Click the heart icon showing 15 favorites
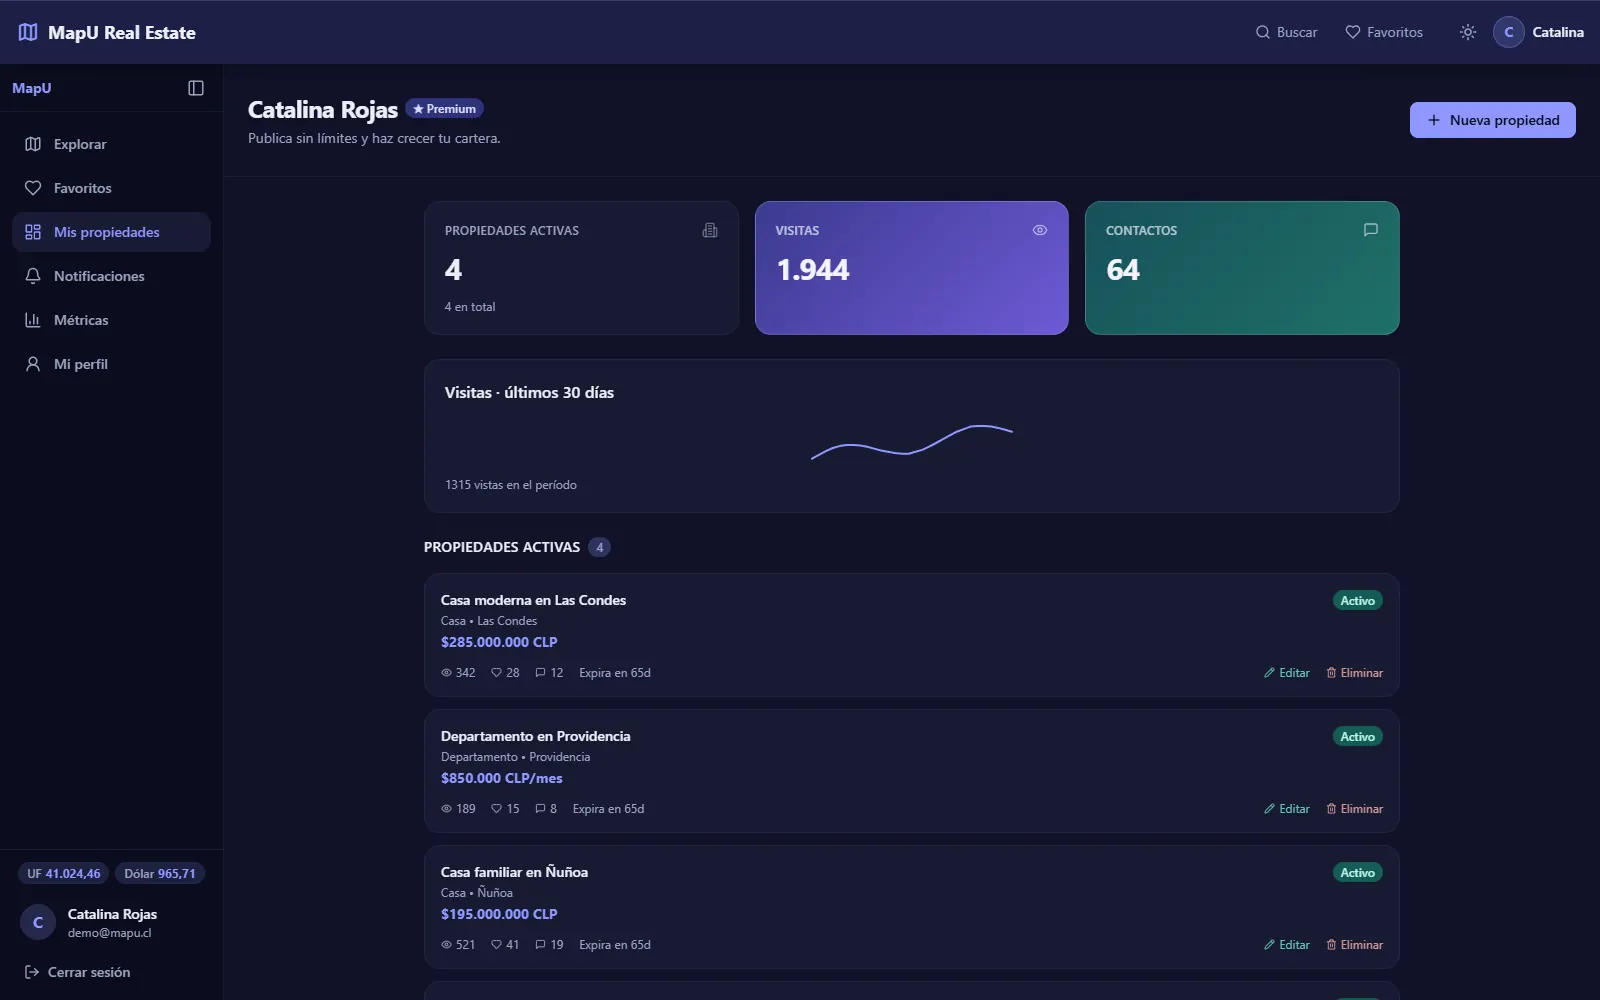The height and width of the screenshot is (1000, 1600). 496,809
